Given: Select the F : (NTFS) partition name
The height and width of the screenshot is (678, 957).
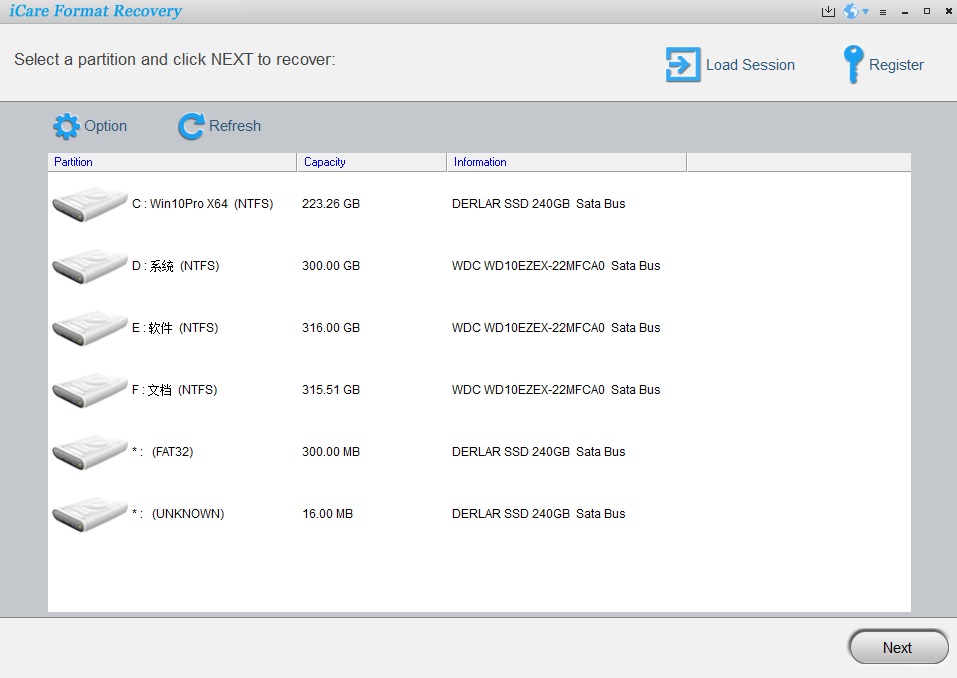Looking at the screenshot, I should [x=175, y=390].
